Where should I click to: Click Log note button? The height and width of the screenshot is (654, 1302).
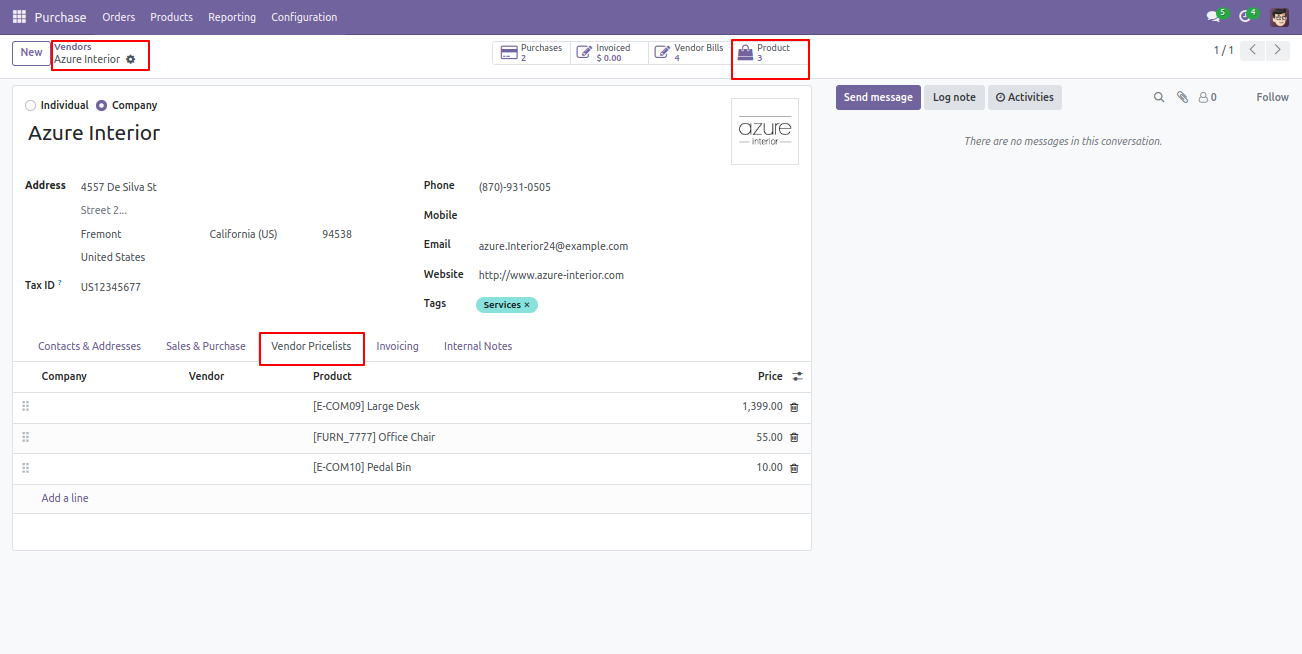pos(954,97)
